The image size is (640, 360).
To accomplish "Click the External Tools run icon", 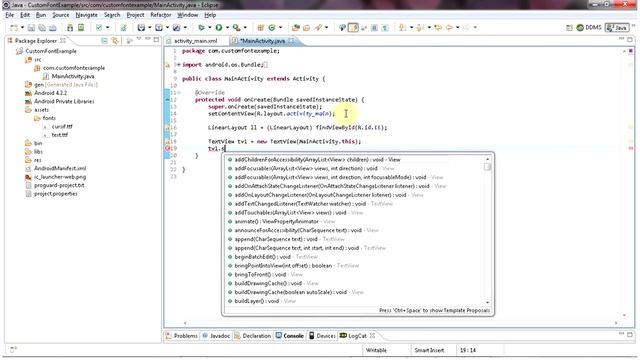I will pos(236,28).
